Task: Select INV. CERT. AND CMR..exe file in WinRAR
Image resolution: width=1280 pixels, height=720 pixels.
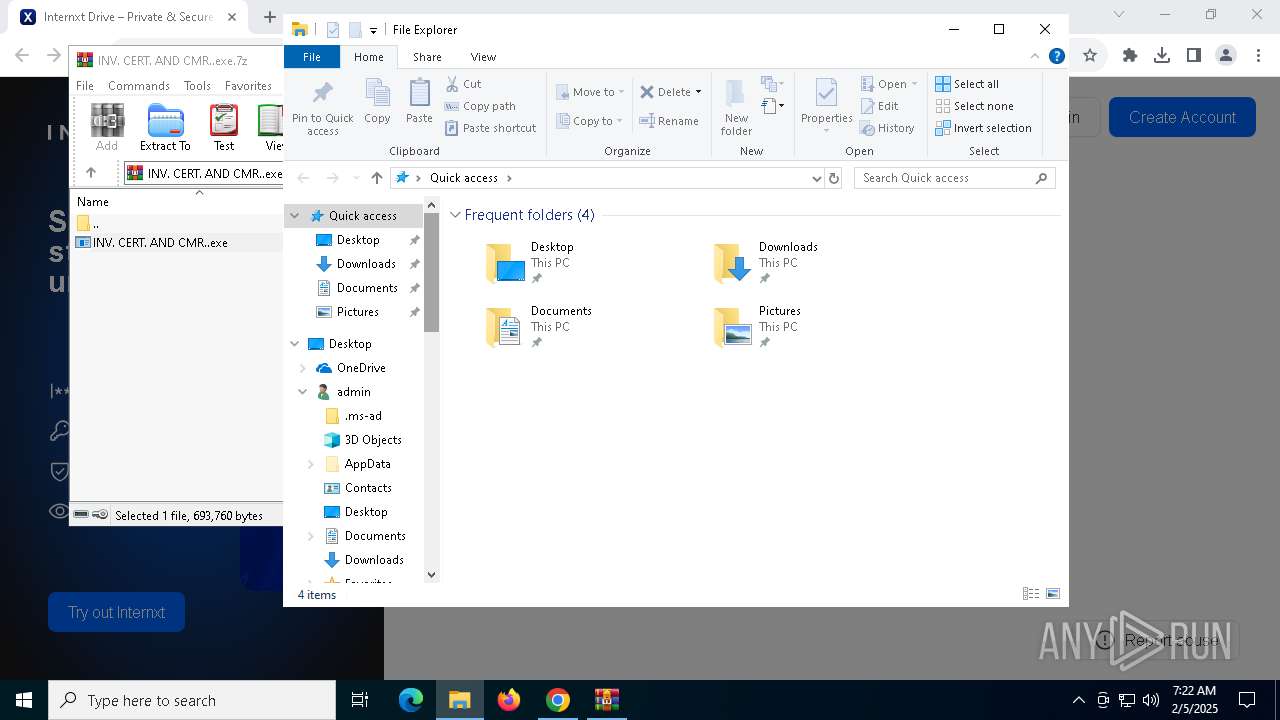Action: 152,242
